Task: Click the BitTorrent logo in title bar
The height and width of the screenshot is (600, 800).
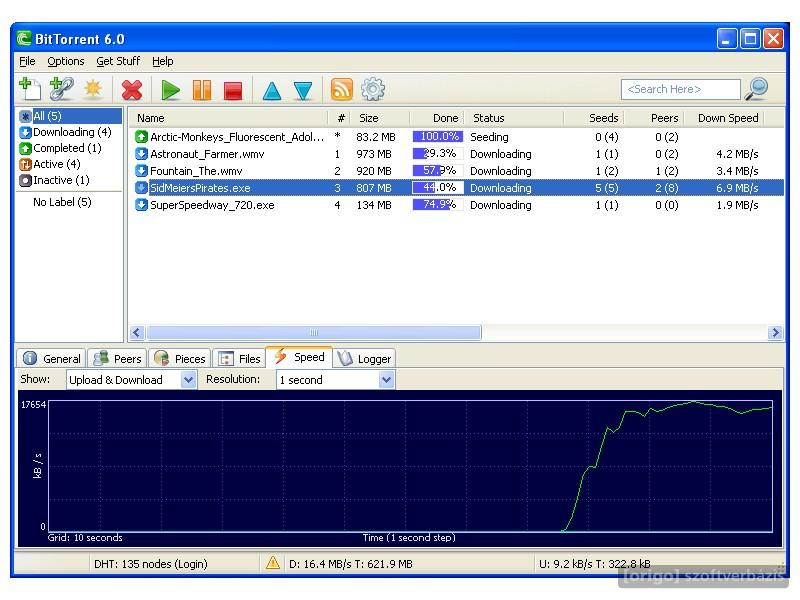Action: click(x=23, y=39)
